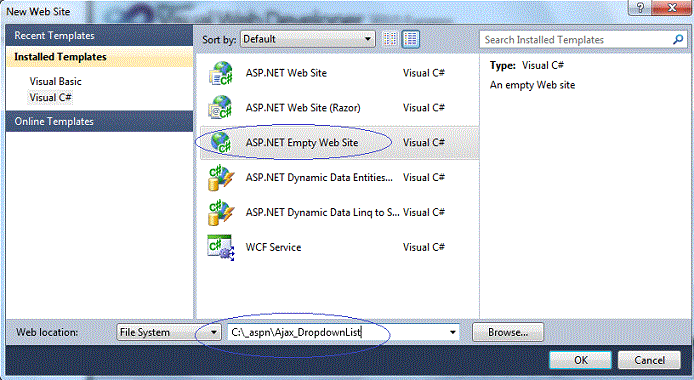Click Visual C# beside WCF Service
This screenshot has height=380, width=694.
pos(424,247)
